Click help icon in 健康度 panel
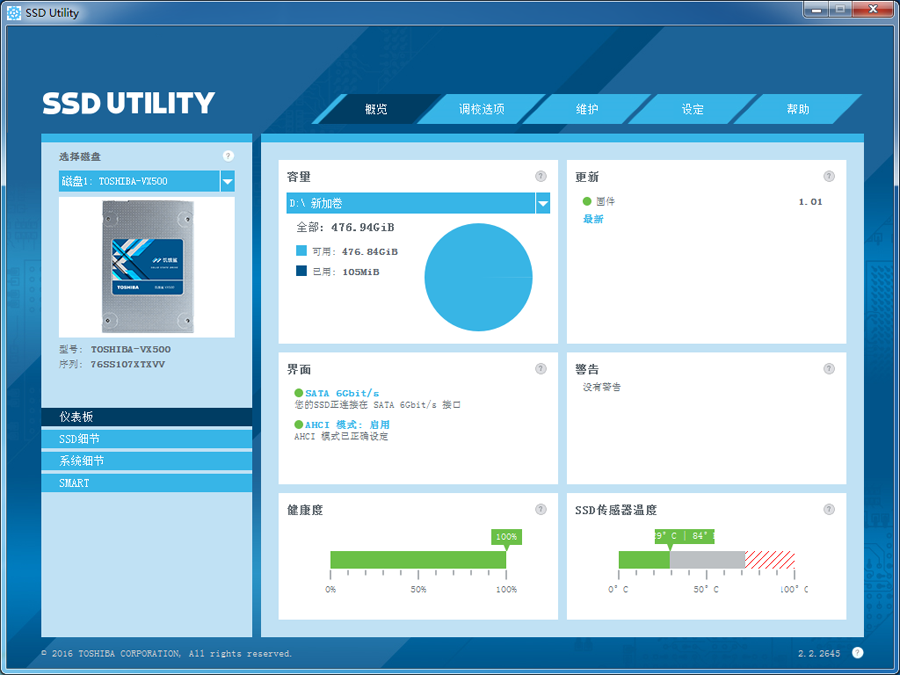This screenshot has height=675, width=900. [x=541, y=509]
